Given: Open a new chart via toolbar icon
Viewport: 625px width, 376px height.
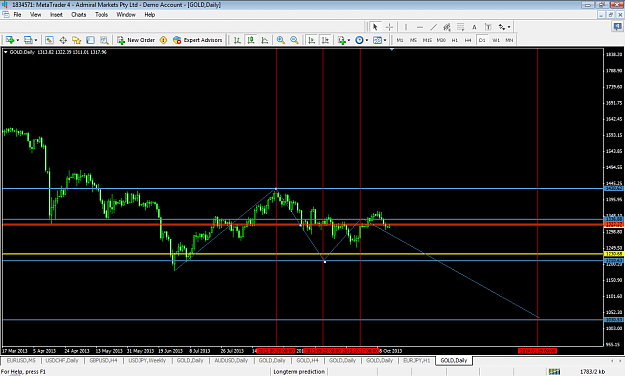Looking at the screenshot, I should [10, 40].
